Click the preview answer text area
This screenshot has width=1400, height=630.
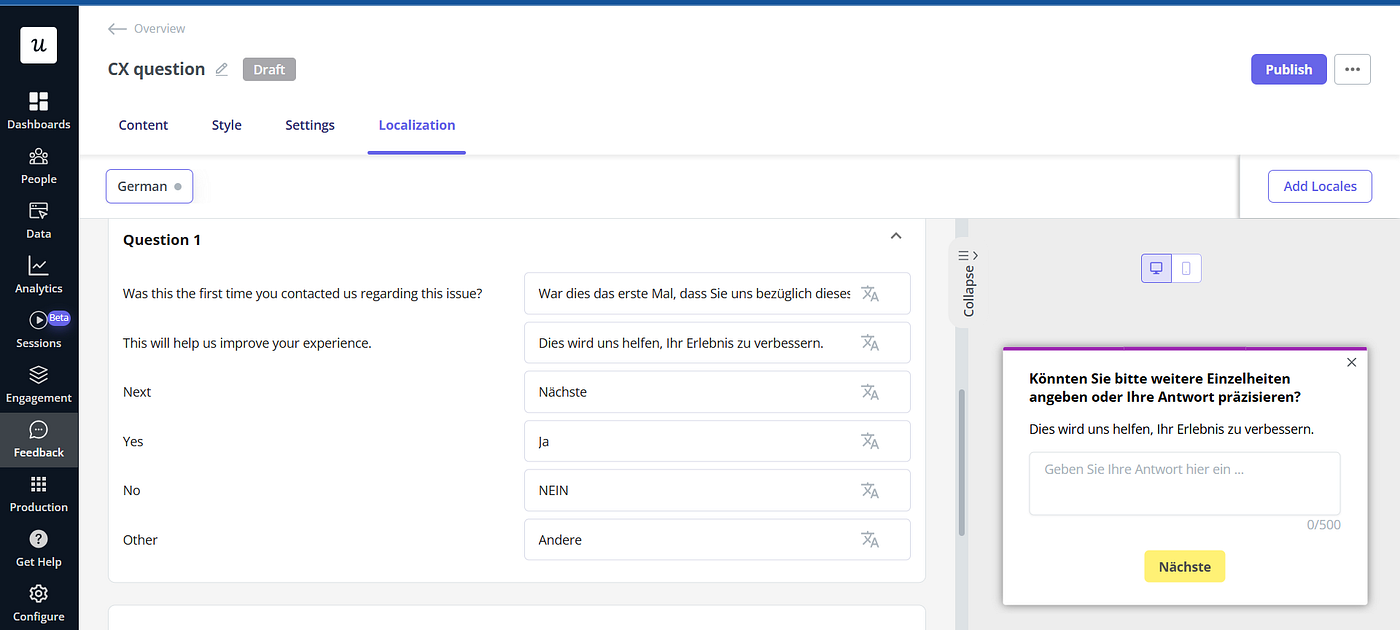(x=1184, y=483)
